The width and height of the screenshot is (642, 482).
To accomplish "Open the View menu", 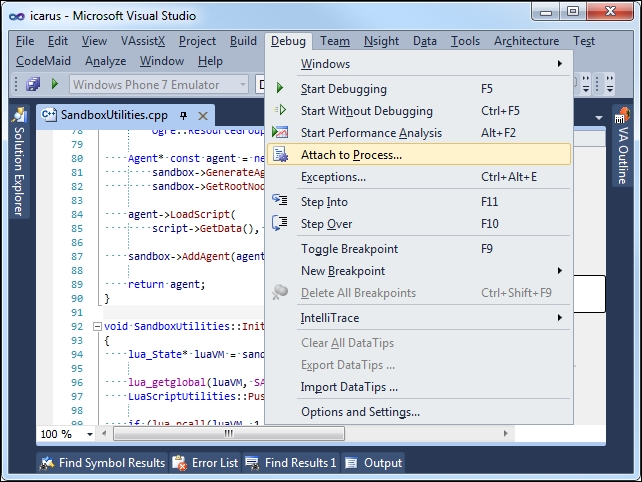I will [94, 41].
